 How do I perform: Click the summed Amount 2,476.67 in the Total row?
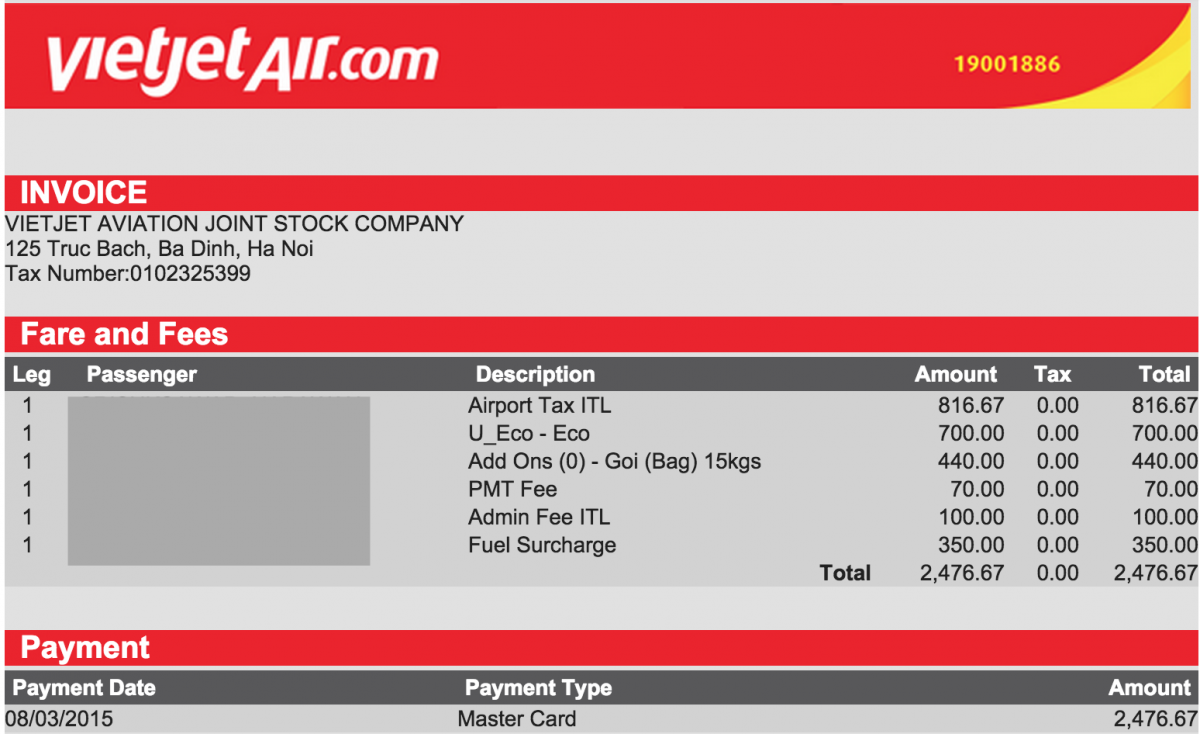(x=962, y=574)
